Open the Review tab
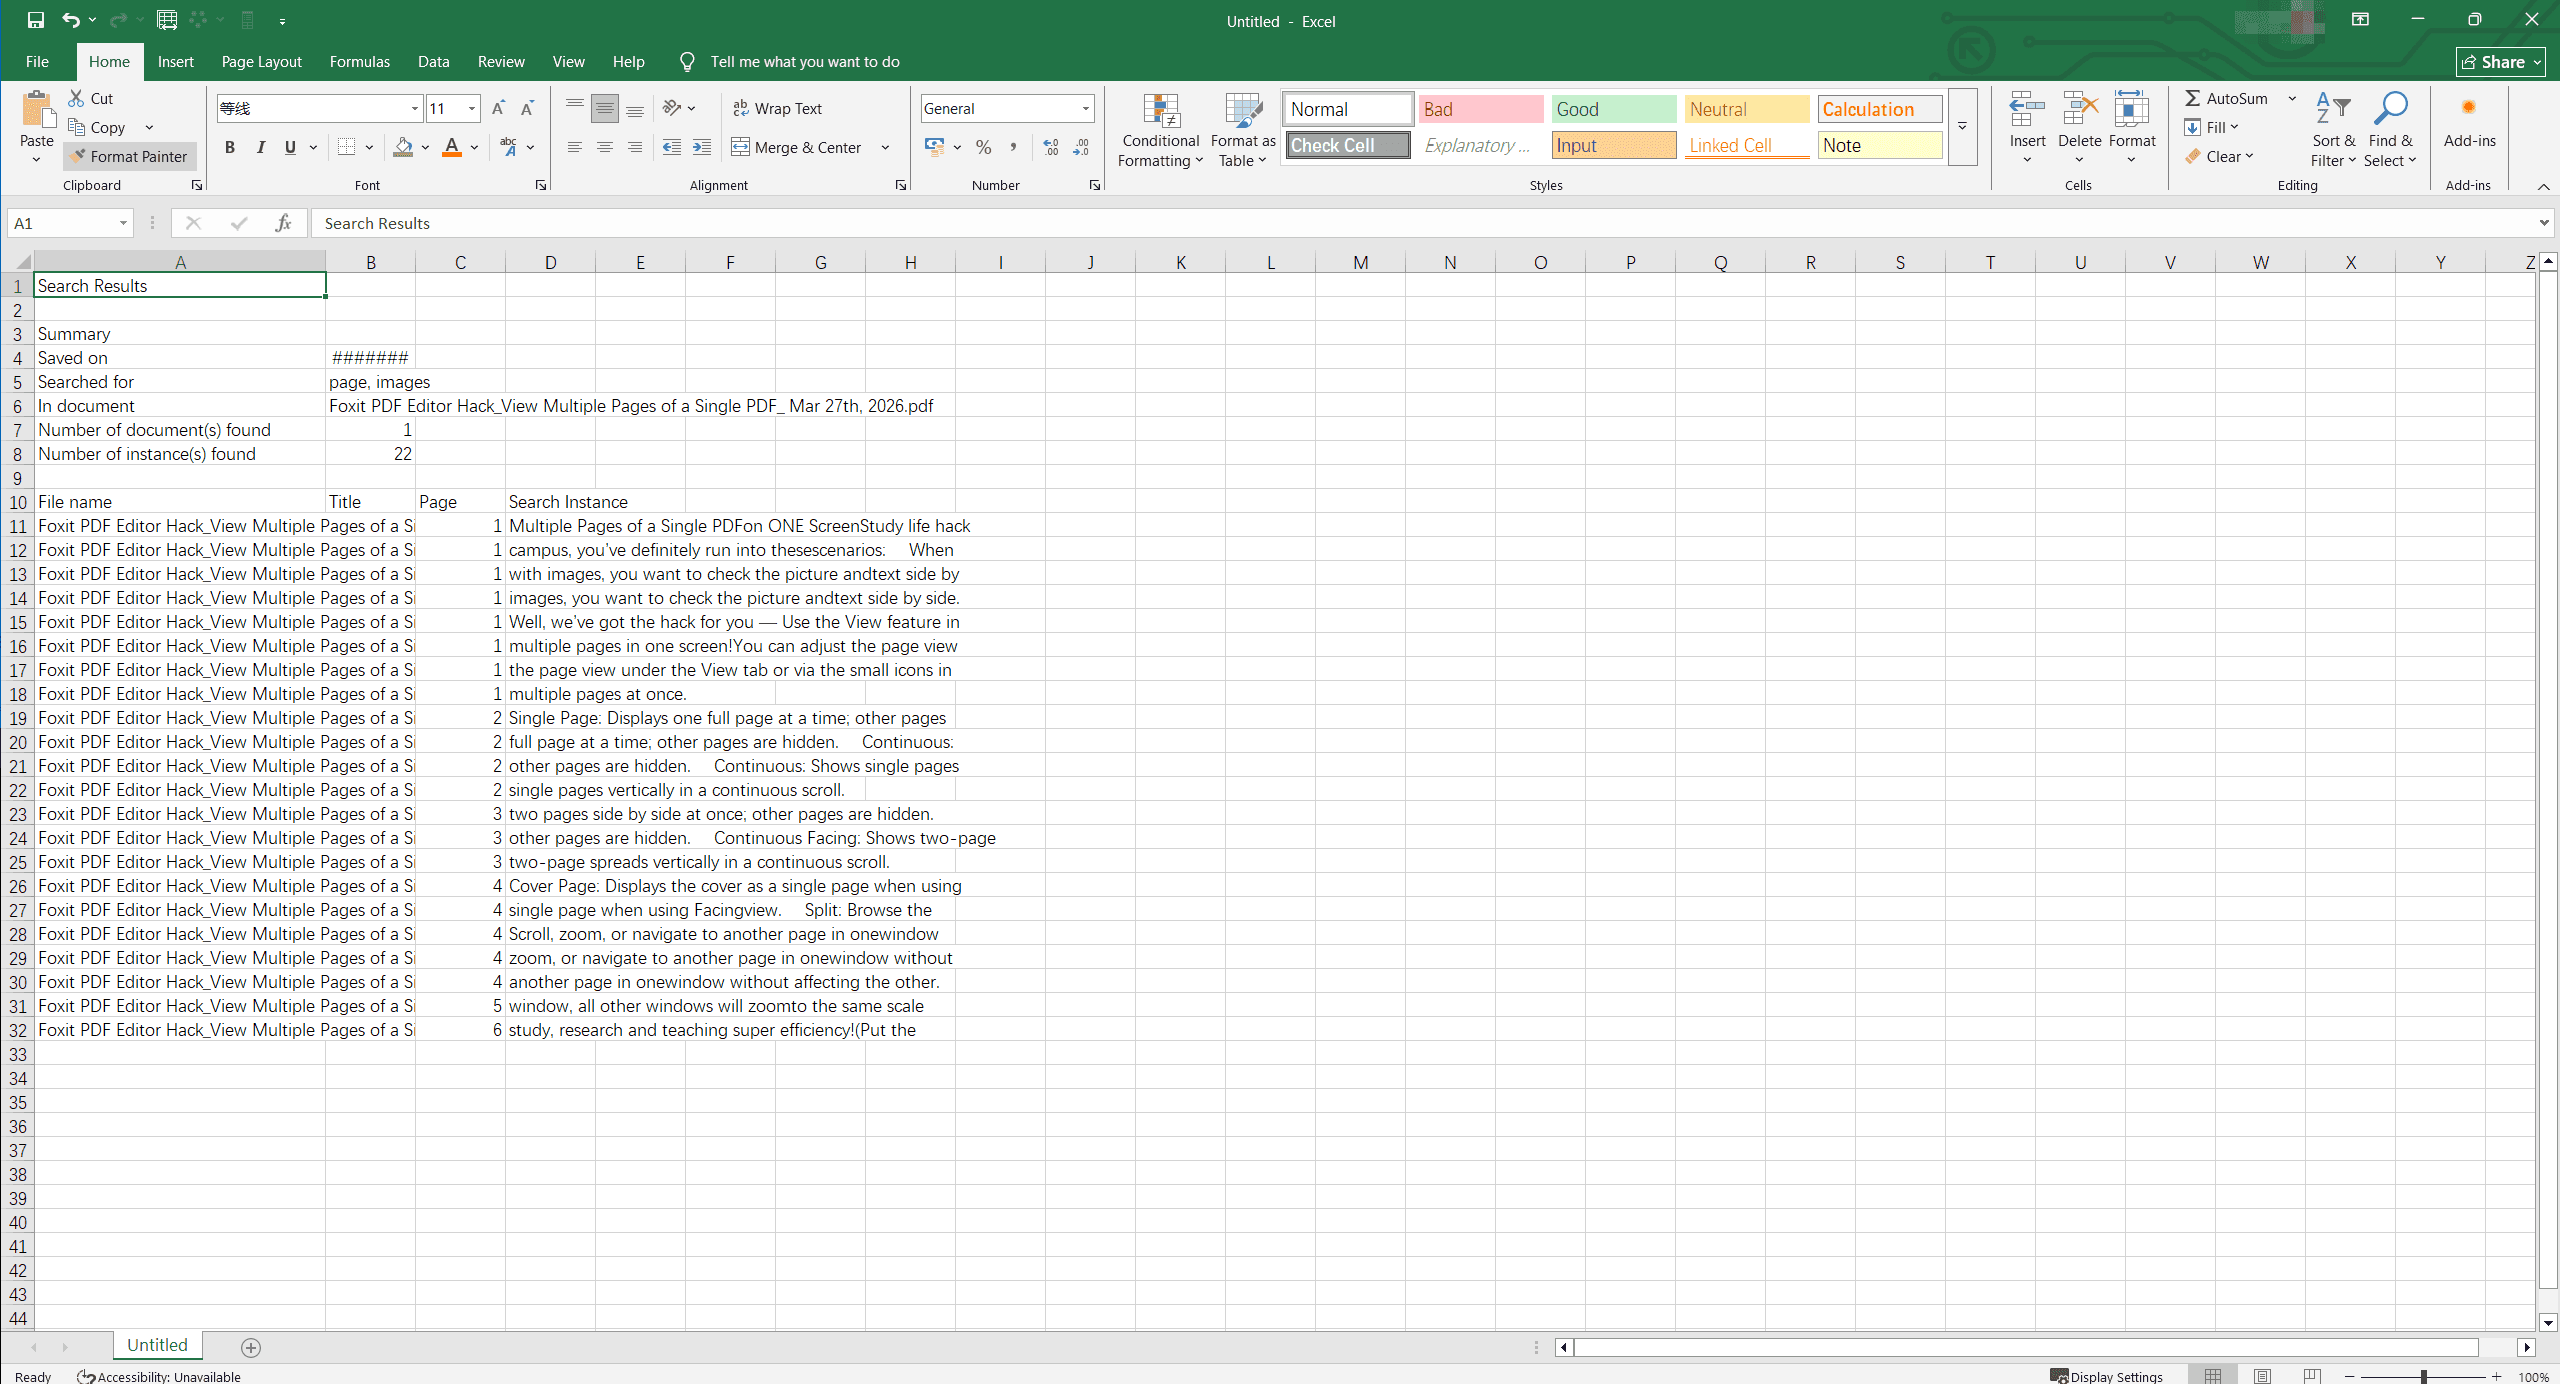 501,61
